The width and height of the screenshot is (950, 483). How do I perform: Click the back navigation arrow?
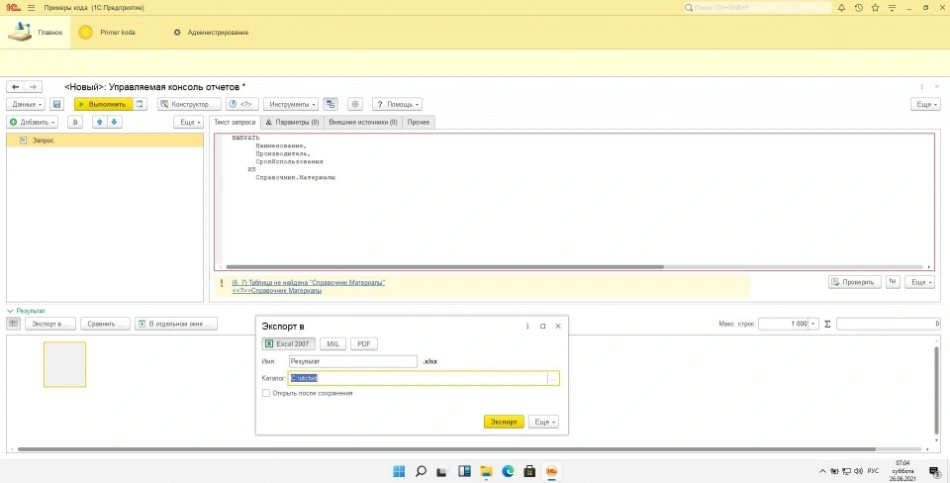(x=15, y=87)
